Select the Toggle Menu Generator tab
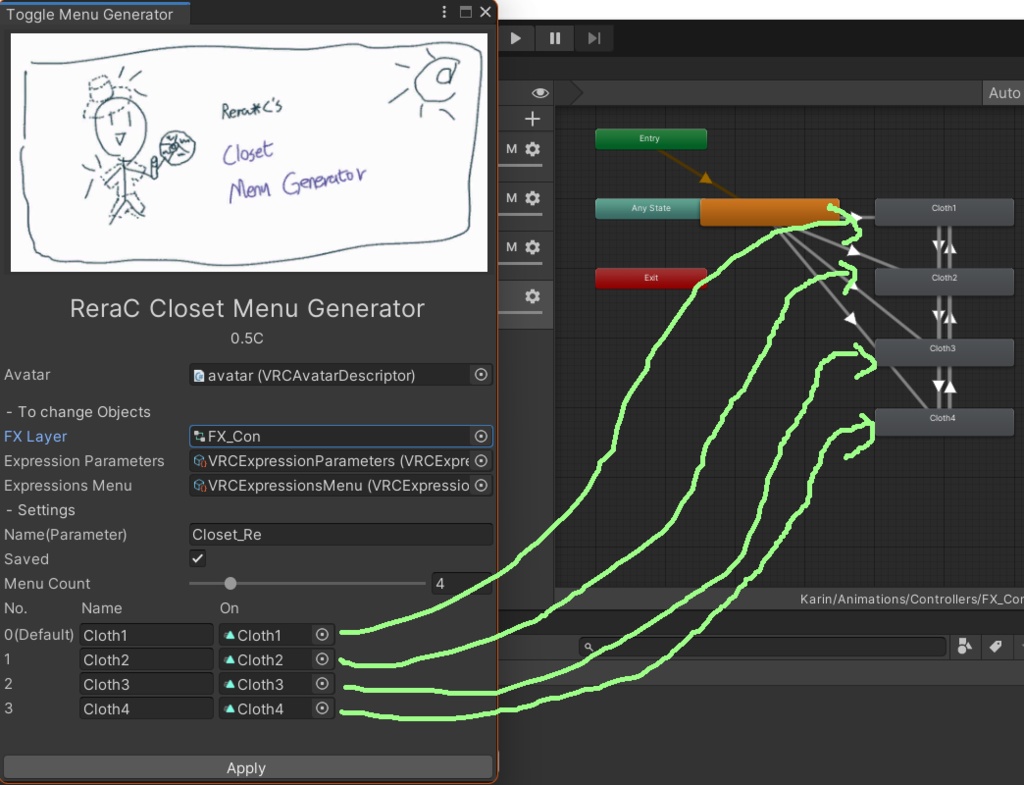Image resolution: width=1024 pixels, height=785 pixels. (x=95, y=15)
